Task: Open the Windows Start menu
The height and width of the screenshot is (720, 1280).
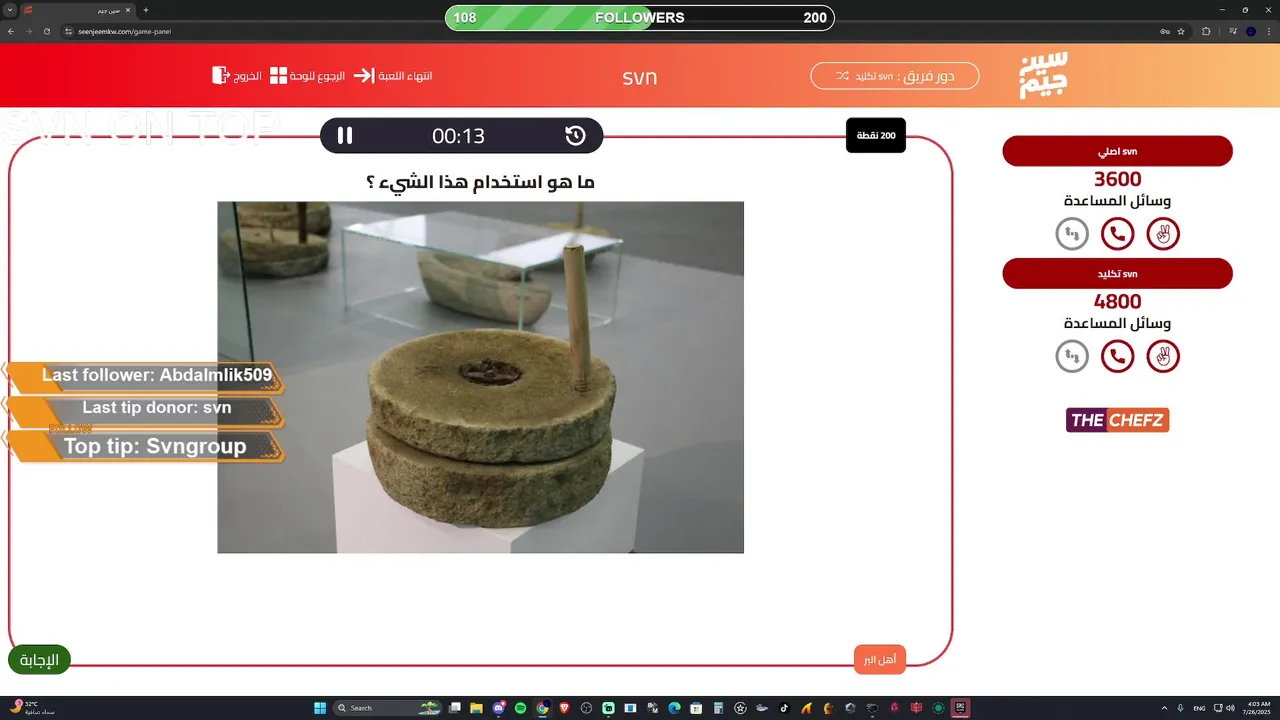Action: pyautogui.click(x=320, y=708)
